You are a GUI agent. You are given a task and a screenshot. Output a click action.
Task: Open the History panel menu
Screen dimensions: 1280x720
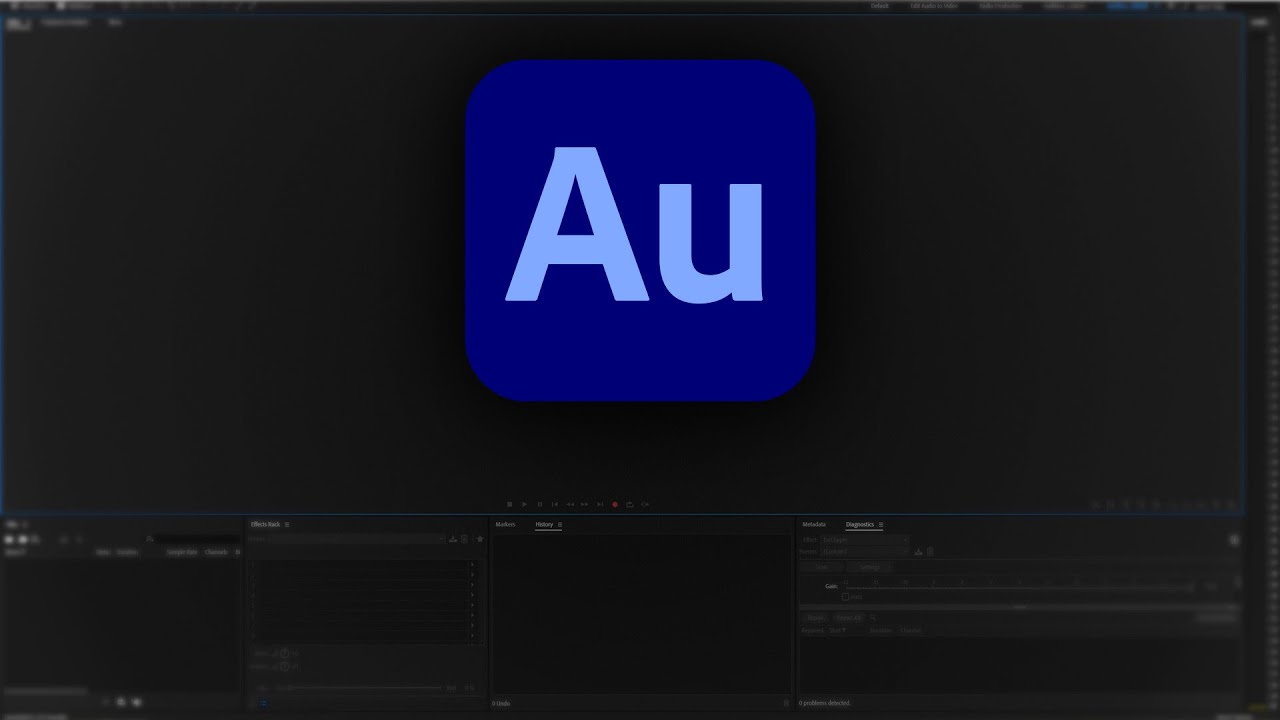(560, 524)
